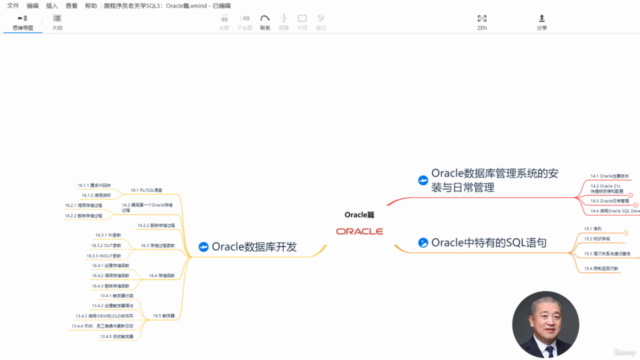Viewport: 640px width, 360px height.
Task: Select Oracle数据库管理系统的安装与日常管理 topic
Action: (495, 180)
